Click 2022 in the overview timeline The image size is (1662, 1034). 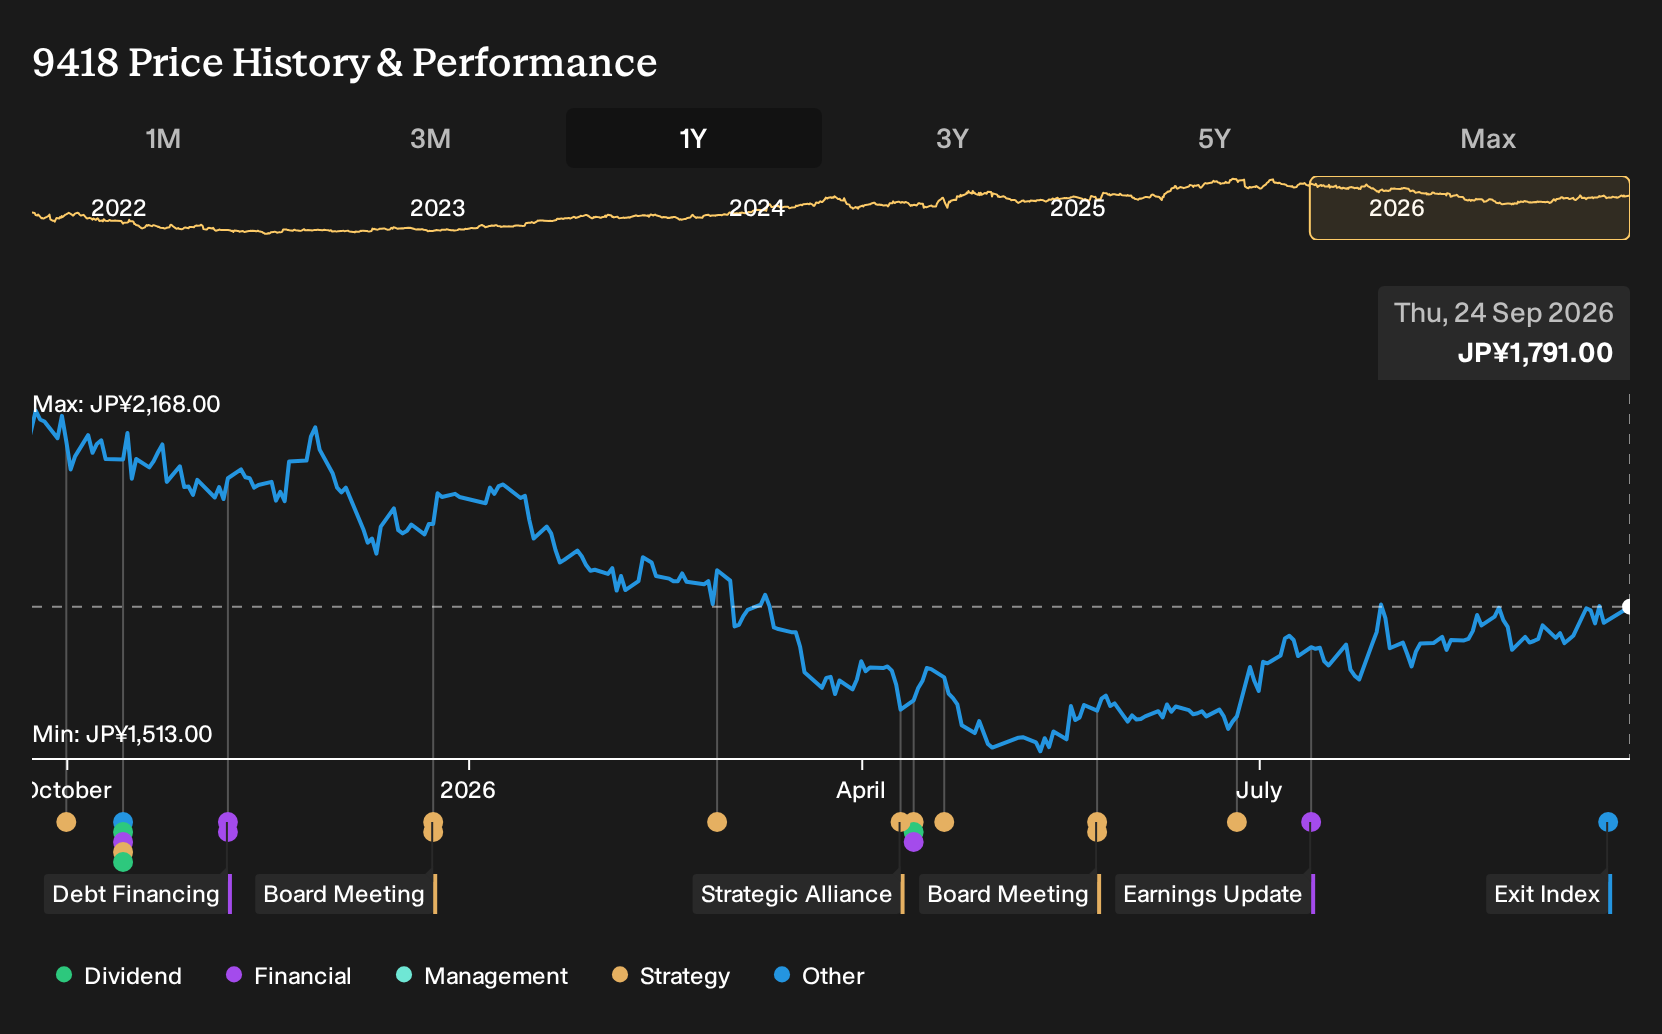point(119,208)
